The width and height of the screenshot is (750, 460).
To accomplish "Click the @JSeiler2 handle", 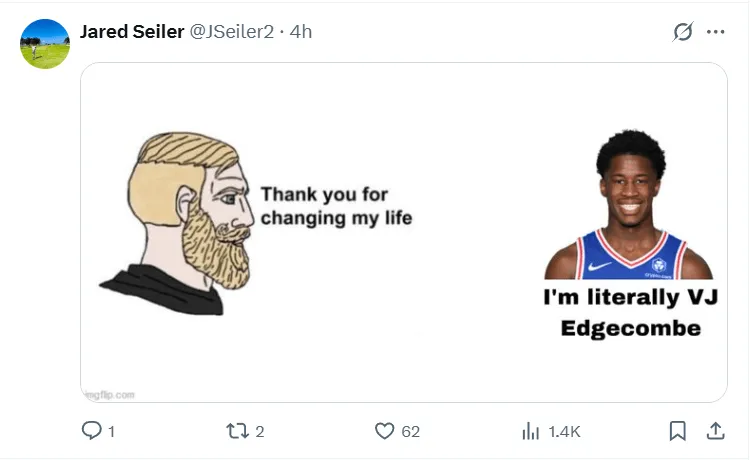I will click(232, 32).
